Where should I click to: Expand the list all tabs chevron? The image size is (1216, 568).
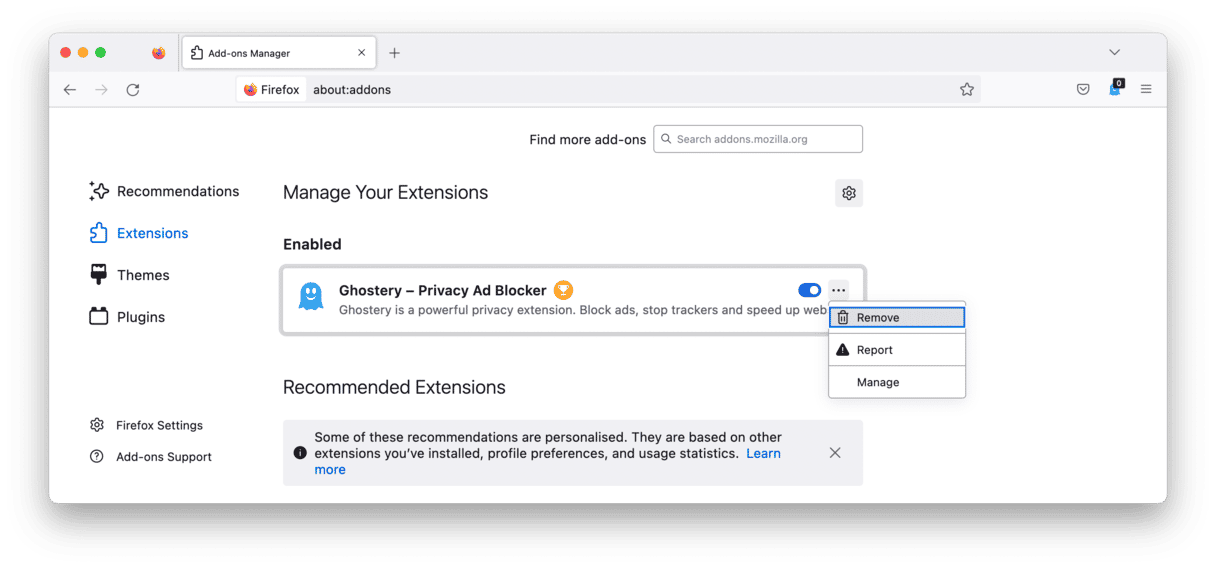(1115, 52)
